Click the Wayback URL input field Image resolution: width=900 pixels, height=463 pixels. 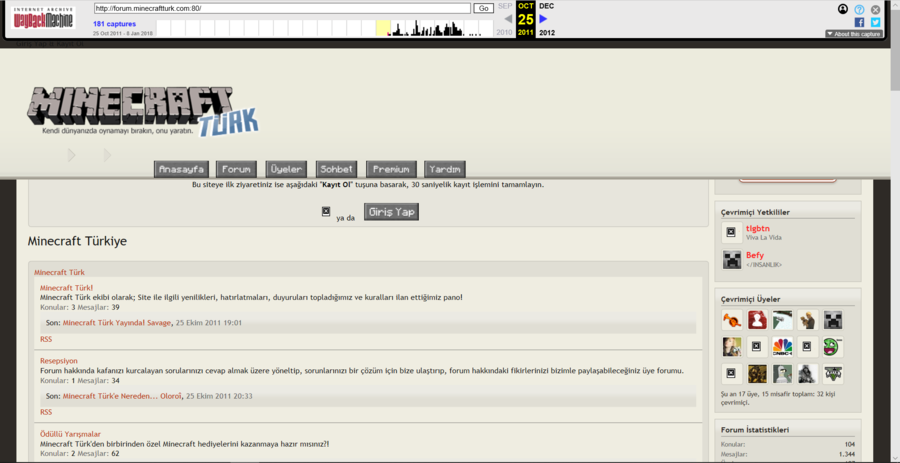point(282,9)
